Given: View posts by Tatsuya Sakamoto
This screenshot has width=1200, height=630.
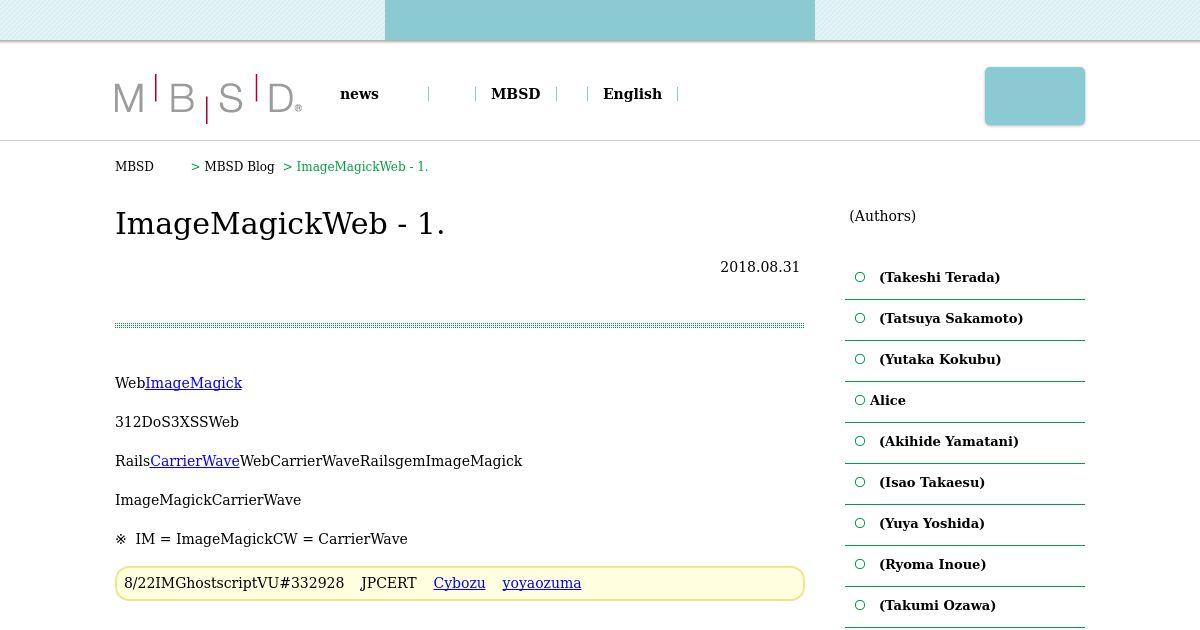Looking at the screenshot, I should click(951, 319).
